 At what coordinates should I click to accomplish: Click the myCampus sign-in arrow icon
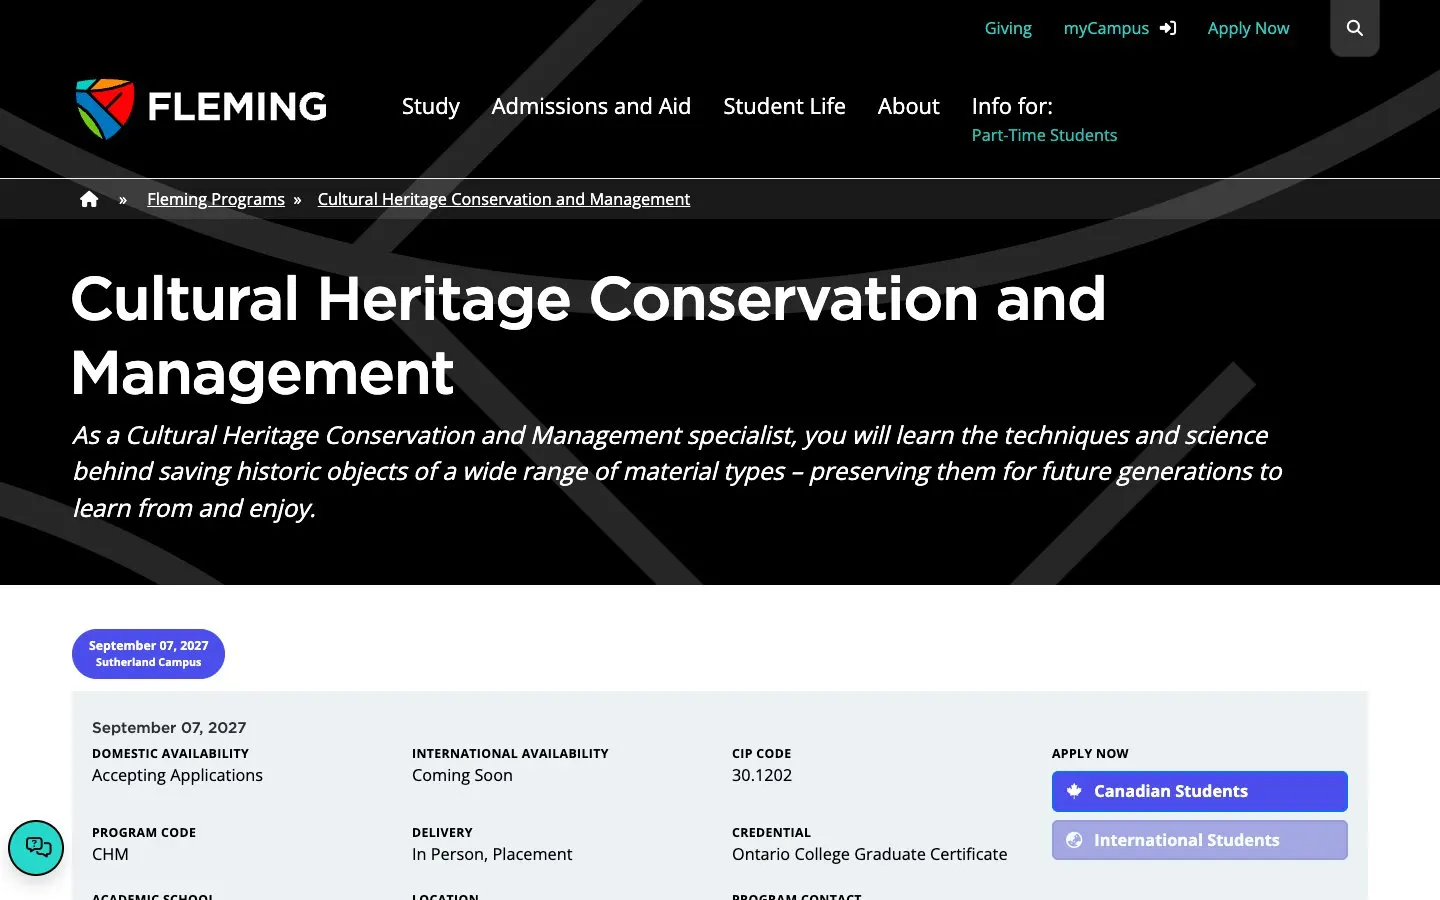tap(1168, 28)
